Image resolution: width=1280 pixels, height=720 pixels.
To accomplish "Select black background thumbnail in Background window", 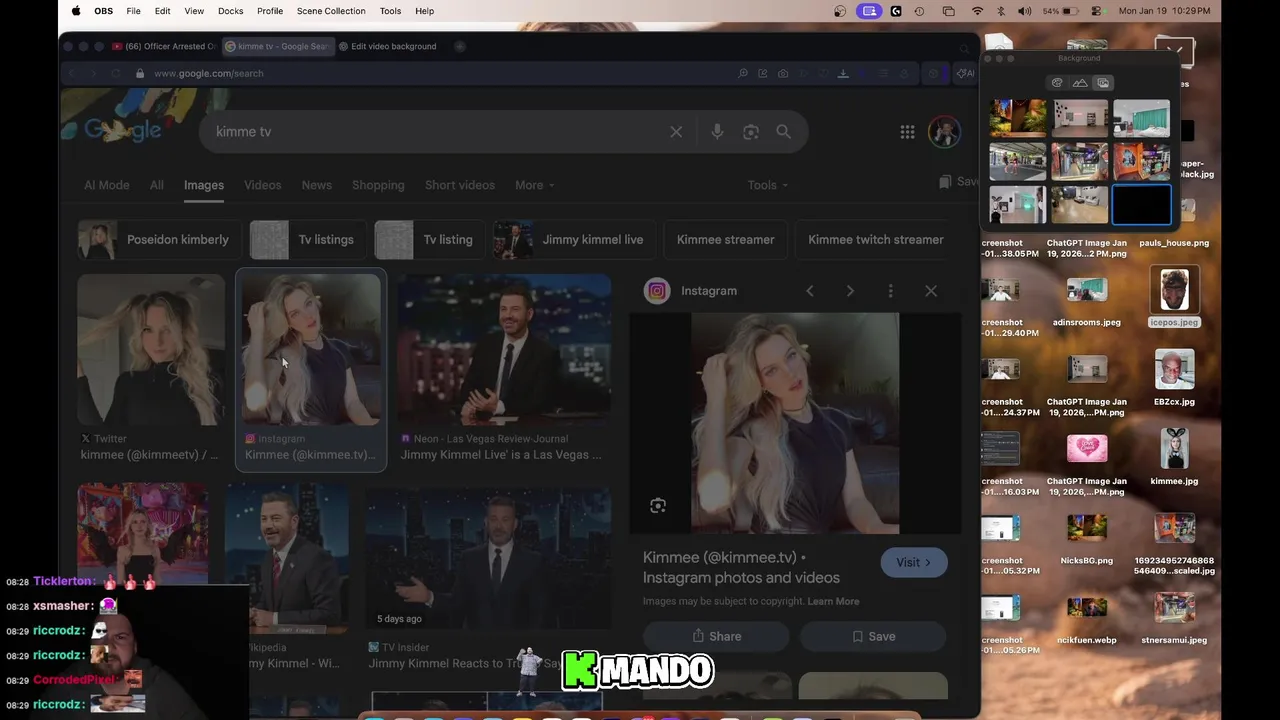I will pos(1141,205).
